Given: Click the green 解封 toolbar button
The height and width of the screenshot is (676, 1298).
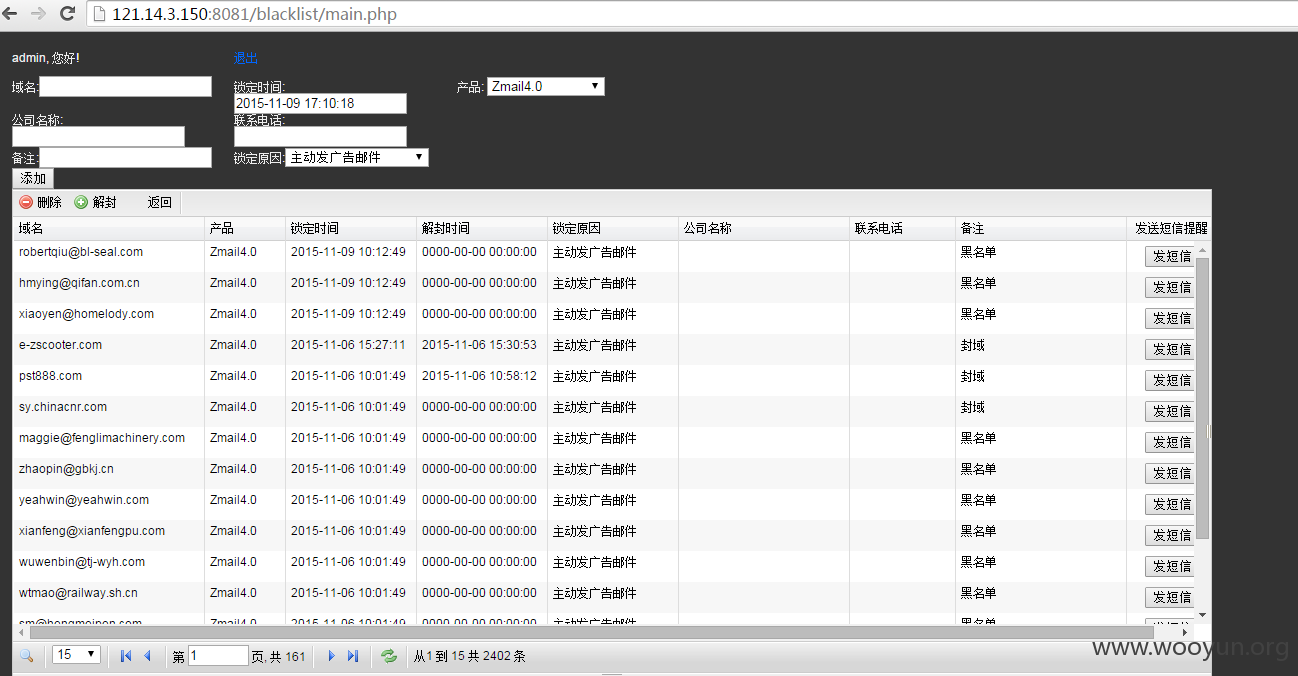Looking at the screenshot, I should click(95, 202).
